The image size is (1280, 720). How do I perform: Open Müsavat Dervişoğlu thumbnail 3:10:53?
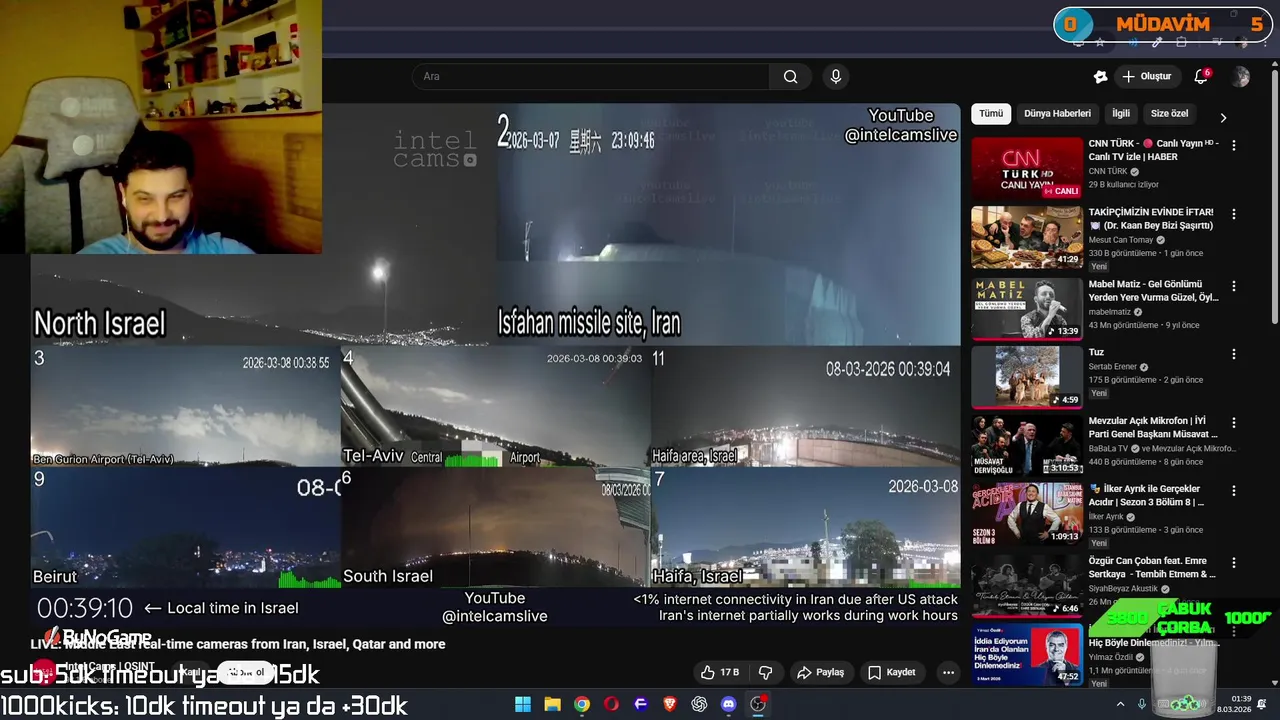(1027, 445)
